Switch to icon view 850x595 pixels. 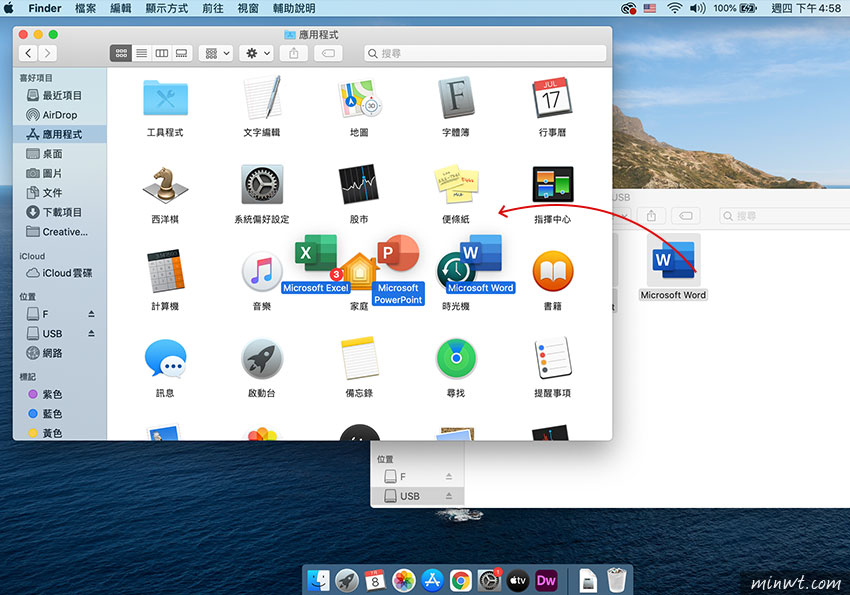pyautogui.click(x=121, y=53)
